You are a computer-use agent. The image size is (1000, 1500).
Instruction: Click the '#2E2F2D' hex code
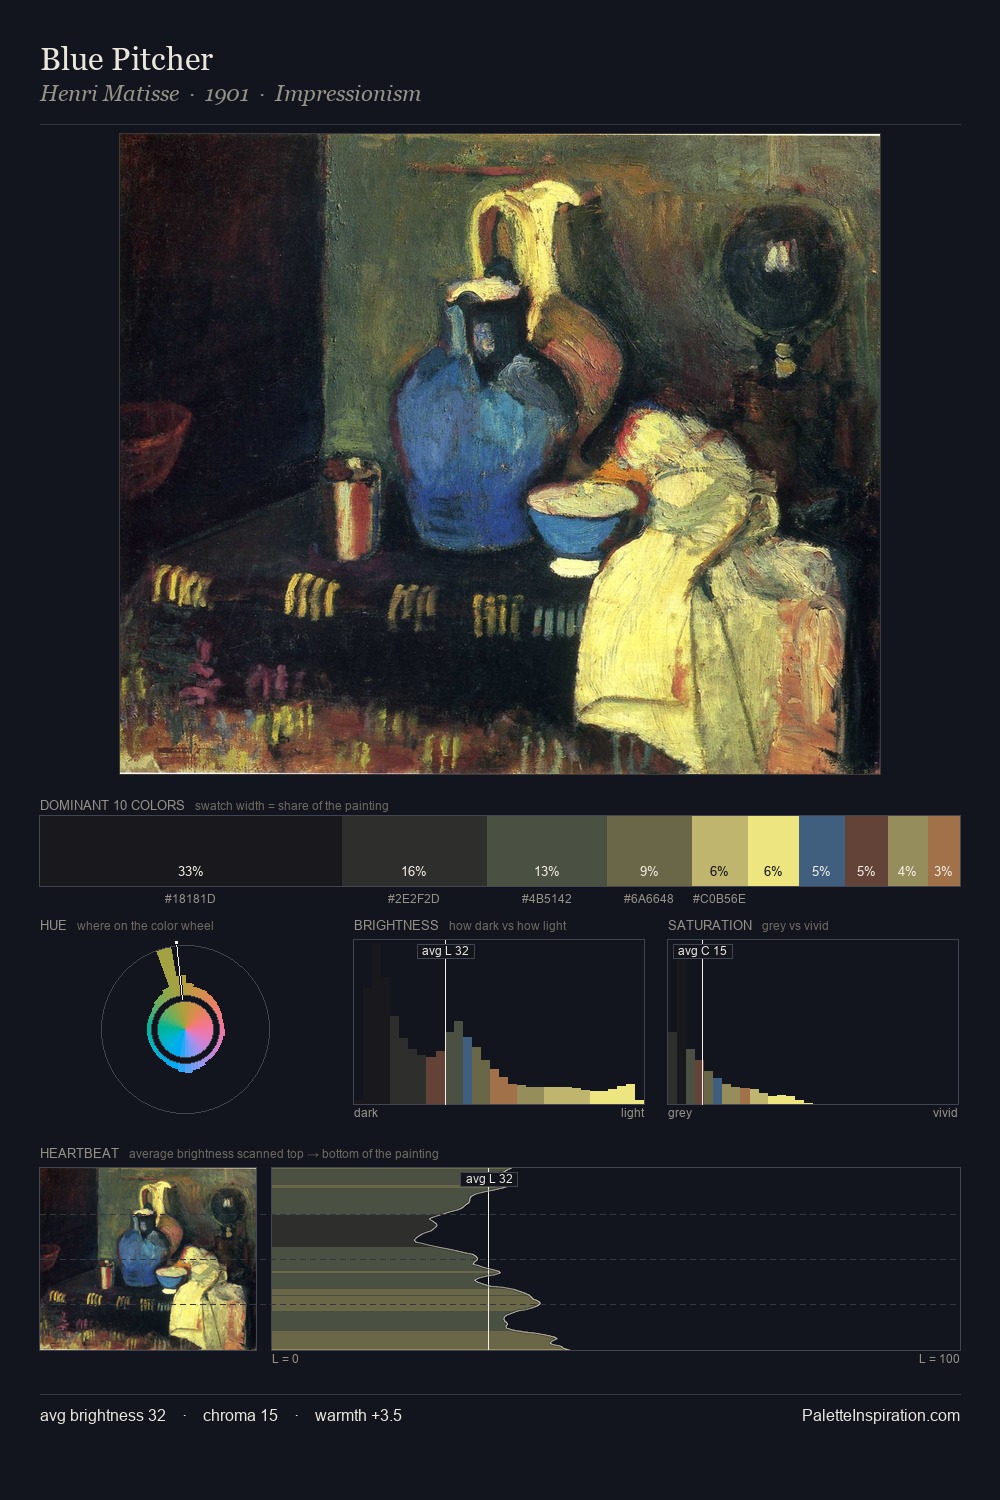(414, 898)
